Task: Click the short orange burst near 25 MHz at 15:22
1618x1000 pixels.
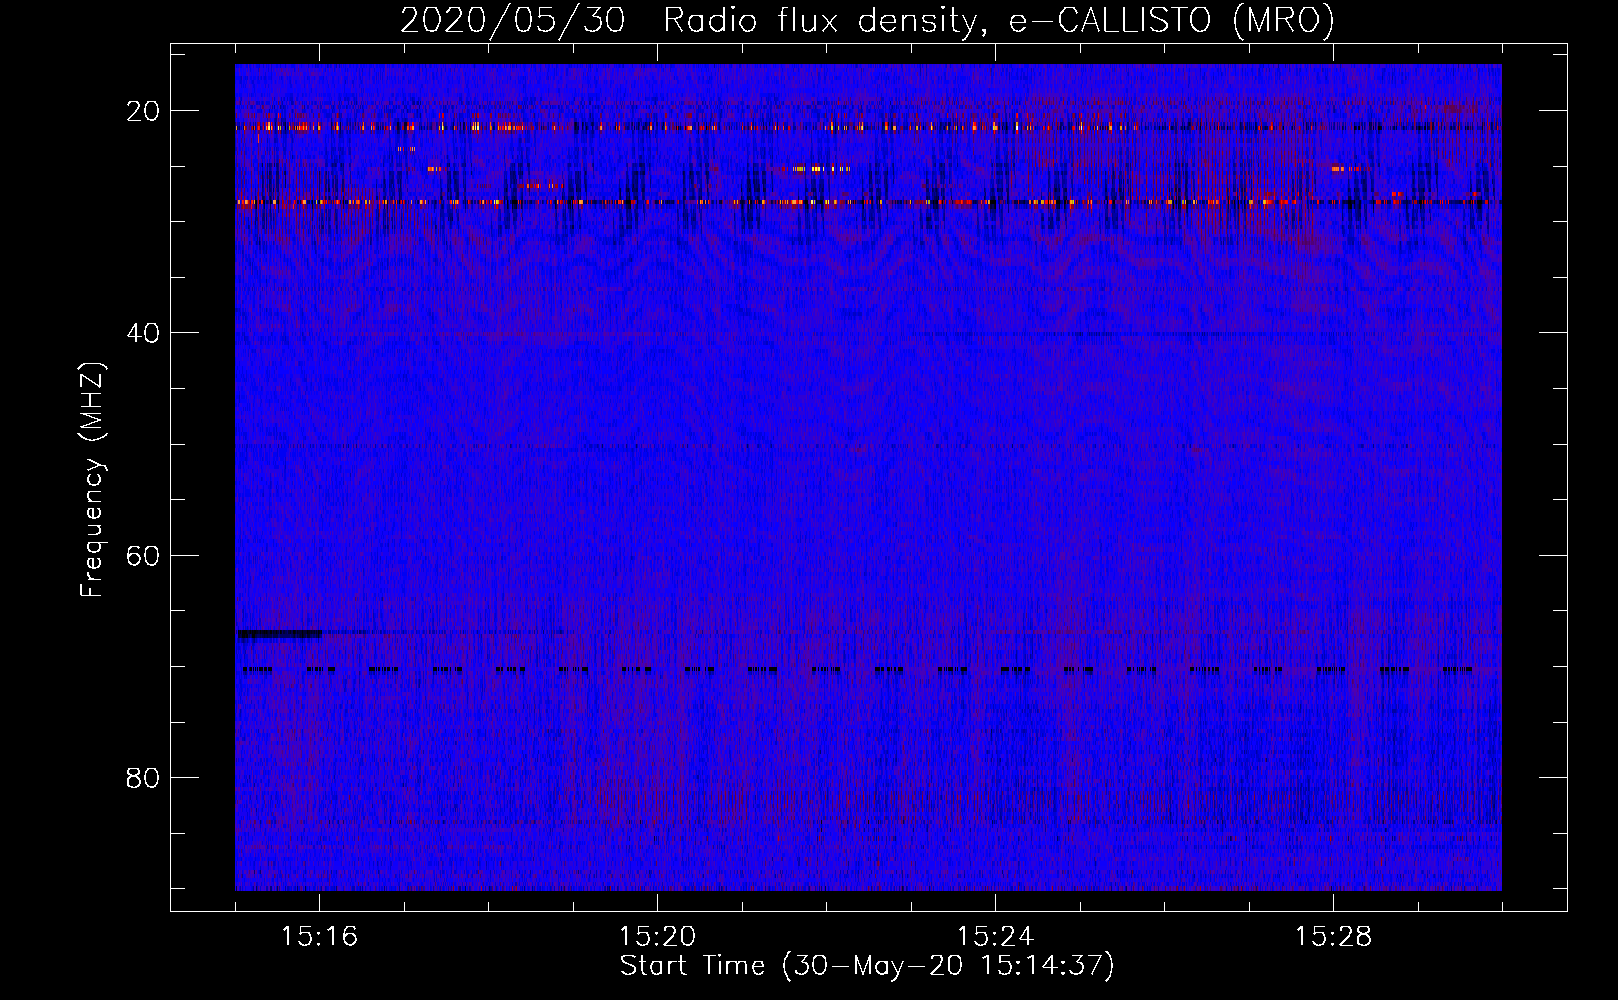Action: coord(820,169)
